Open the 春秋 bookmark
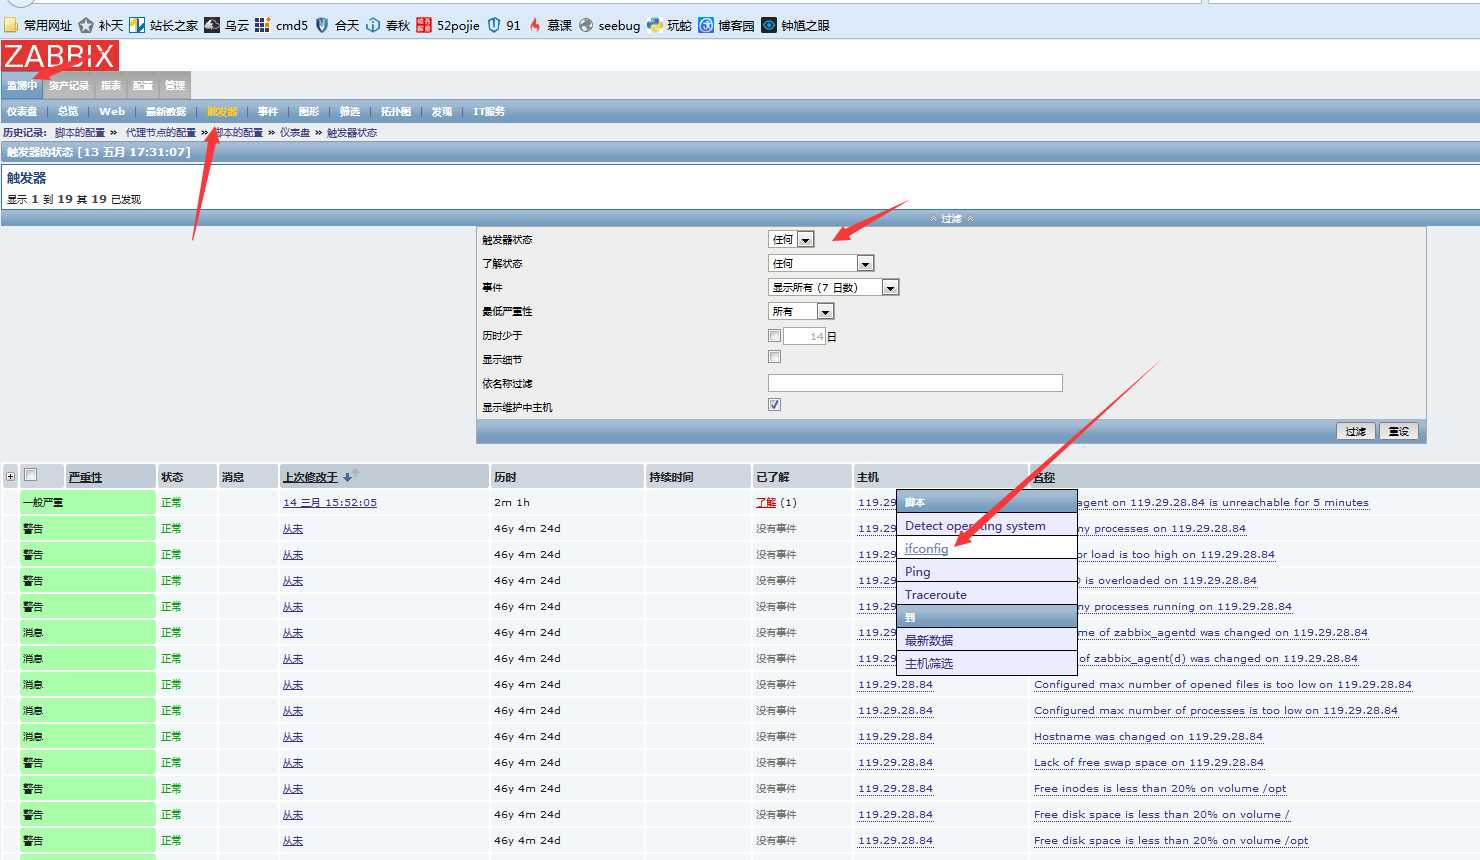The height and width of the screenshot is (860, 1480). coord(387,25)
